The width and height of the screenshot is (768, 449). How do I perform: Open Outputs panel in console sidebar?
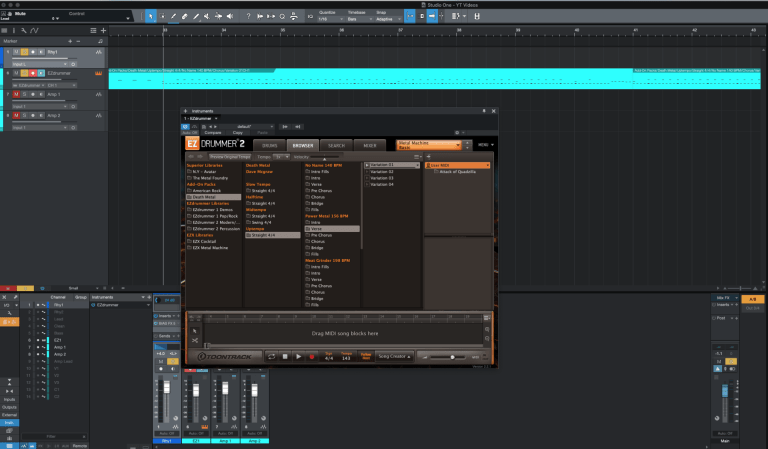coord(9,407)
